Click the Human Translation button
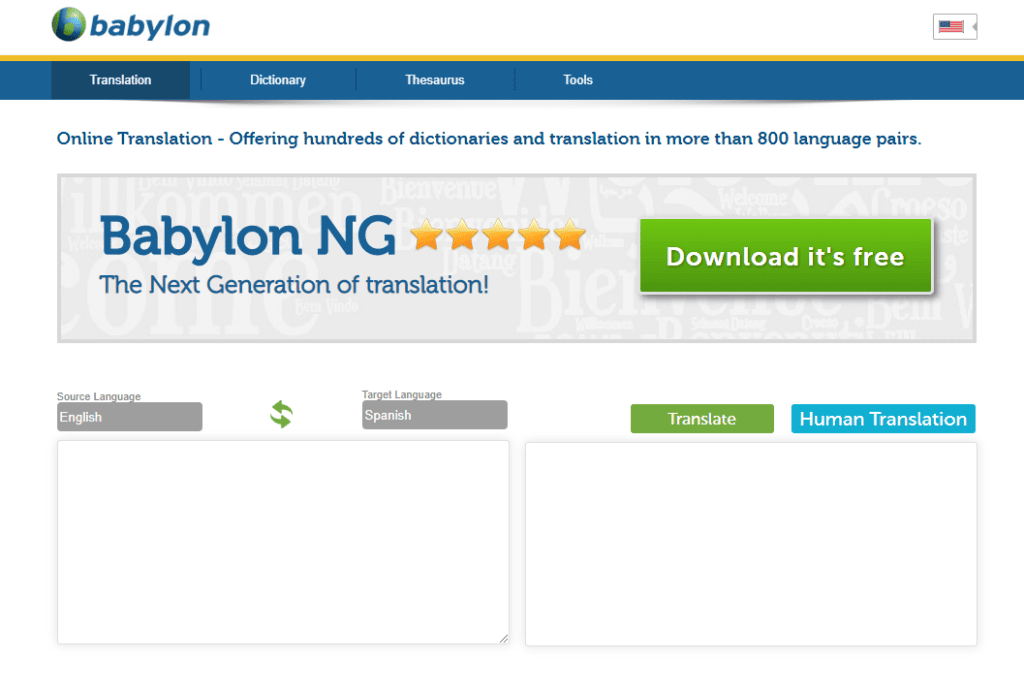This screenshot has width=1024, height=691. click(x=883, y=419)
